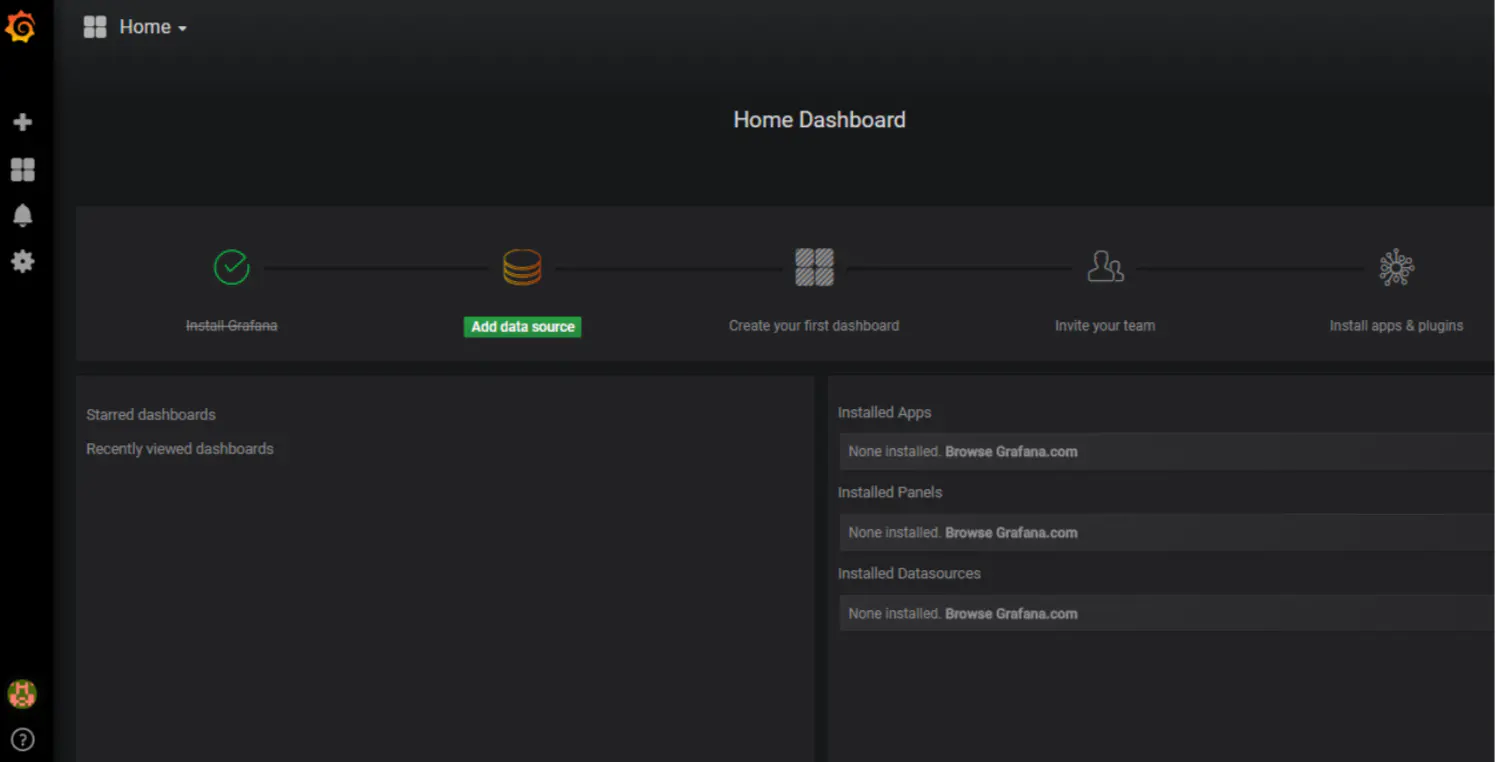This screenshot has width=1498, height=762.
Task: Click the Invite your team link
Action: tap(1105, 326)
